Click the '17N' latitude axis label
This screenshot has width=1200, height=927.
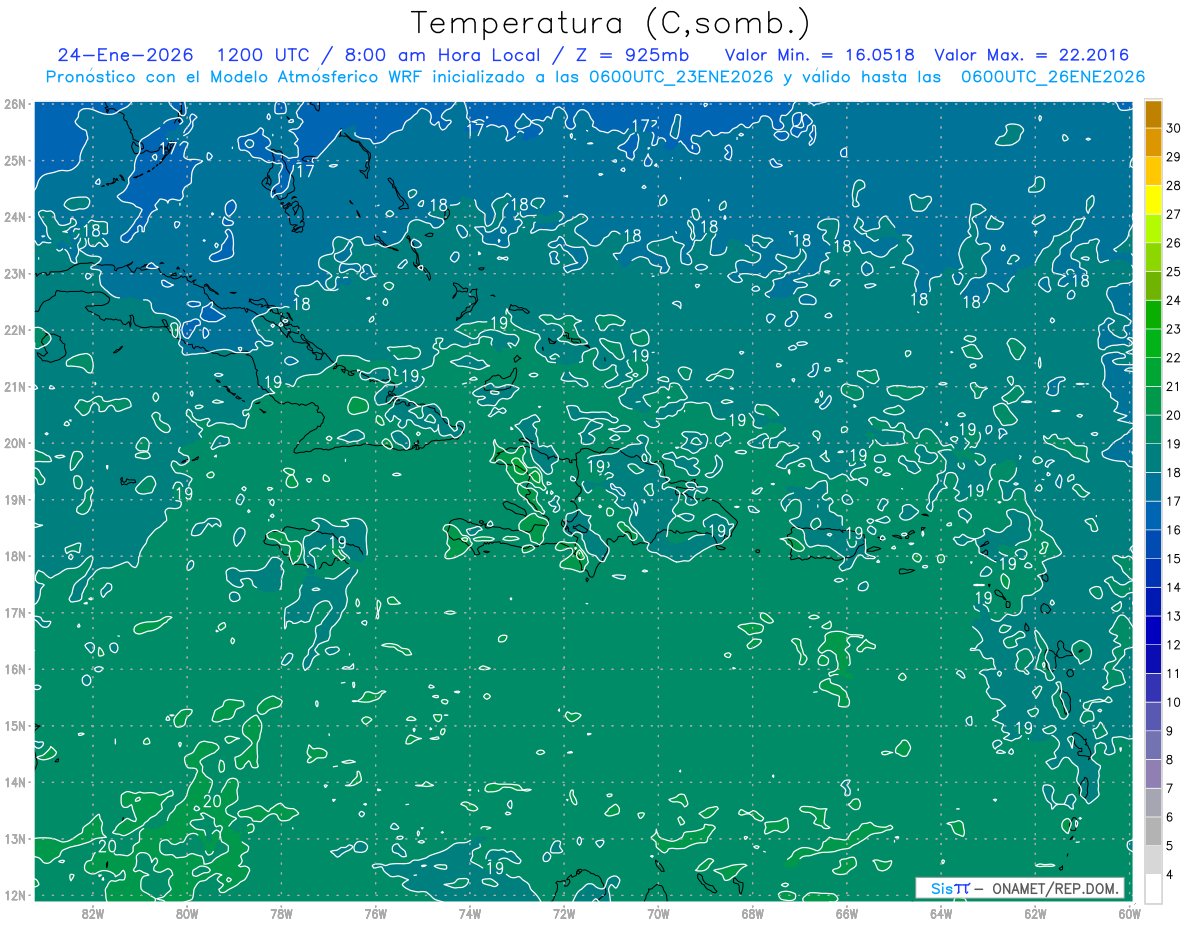[x=14, y=613]
